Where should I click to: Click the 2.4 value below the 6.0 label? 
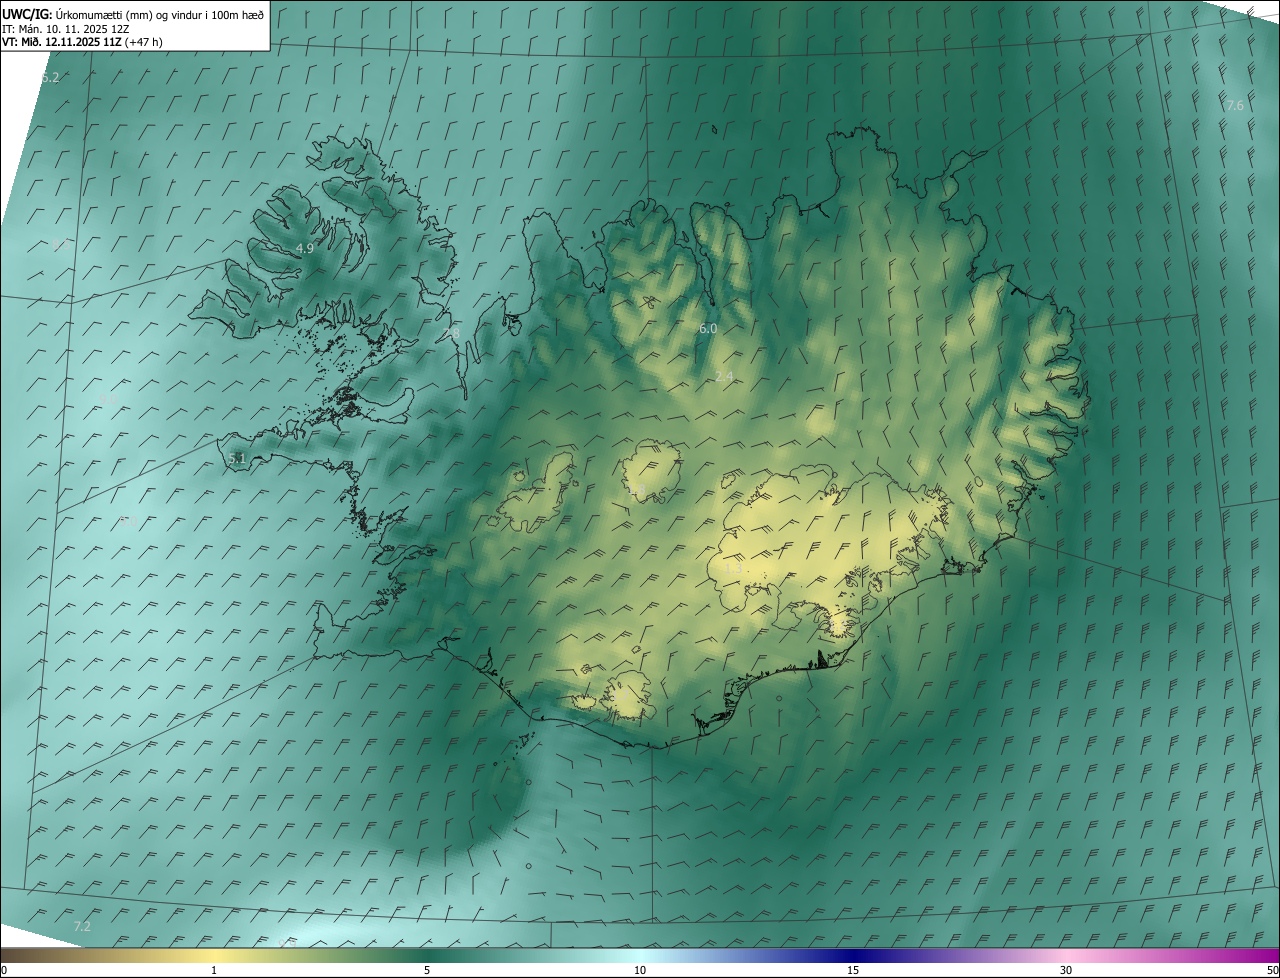tap(724, 376)
